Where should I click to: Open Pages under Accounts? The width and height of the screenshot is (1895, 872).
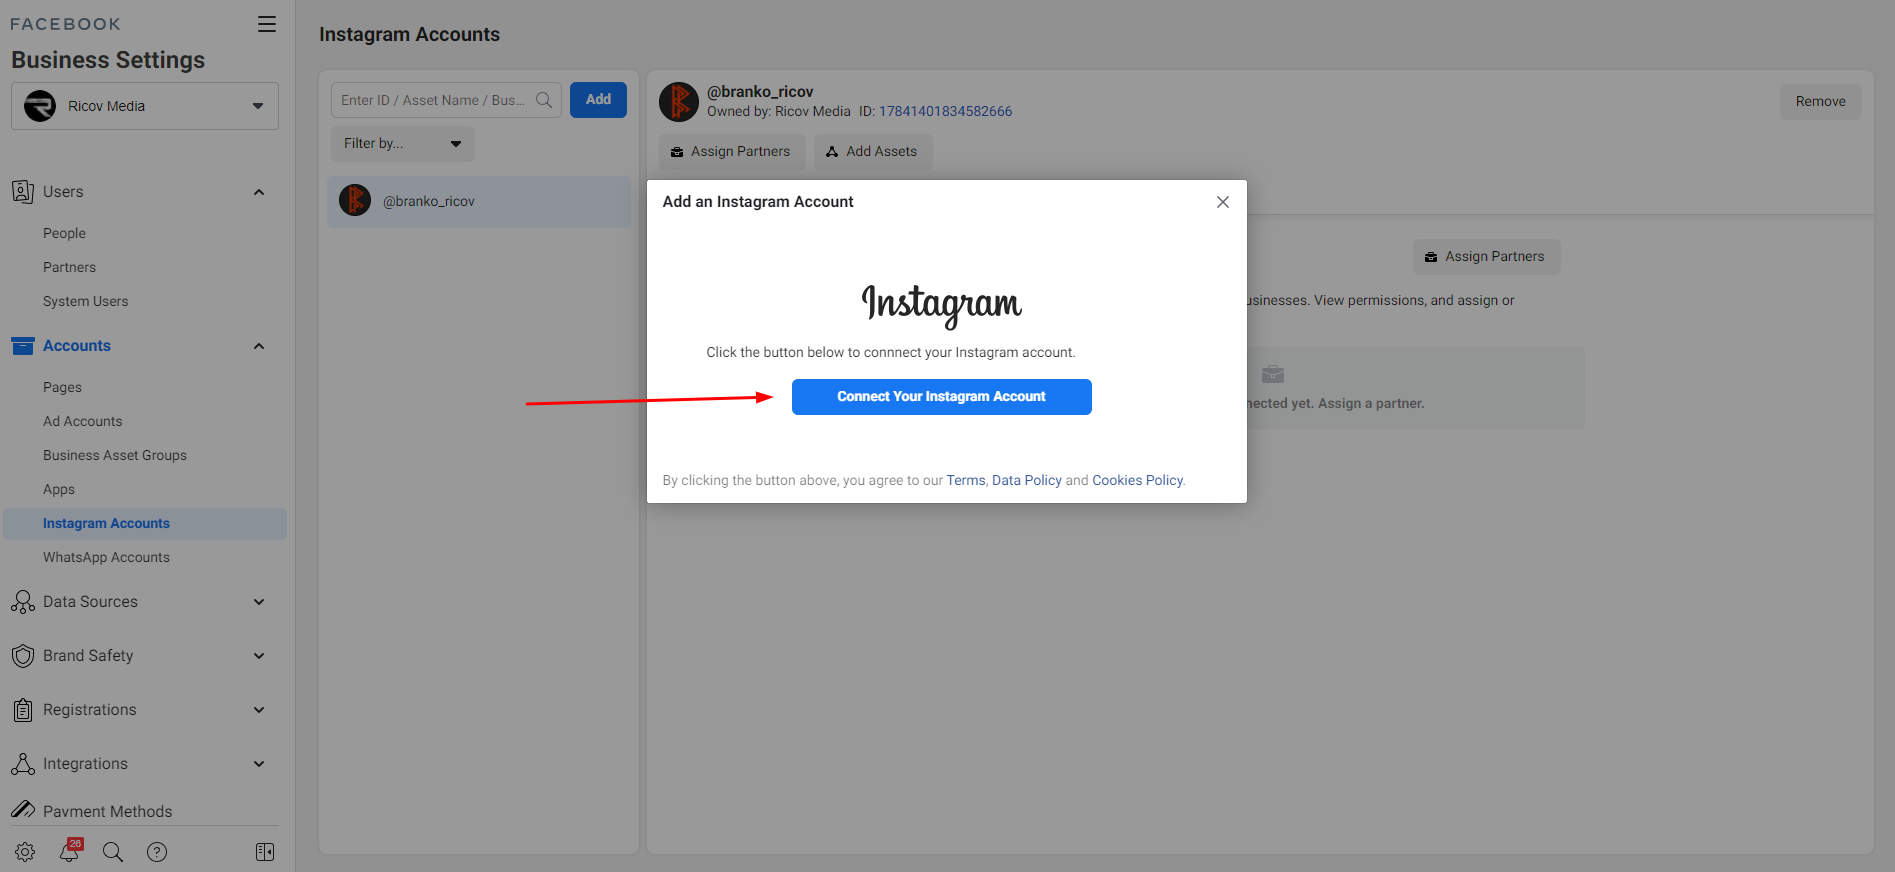point(62,387)
